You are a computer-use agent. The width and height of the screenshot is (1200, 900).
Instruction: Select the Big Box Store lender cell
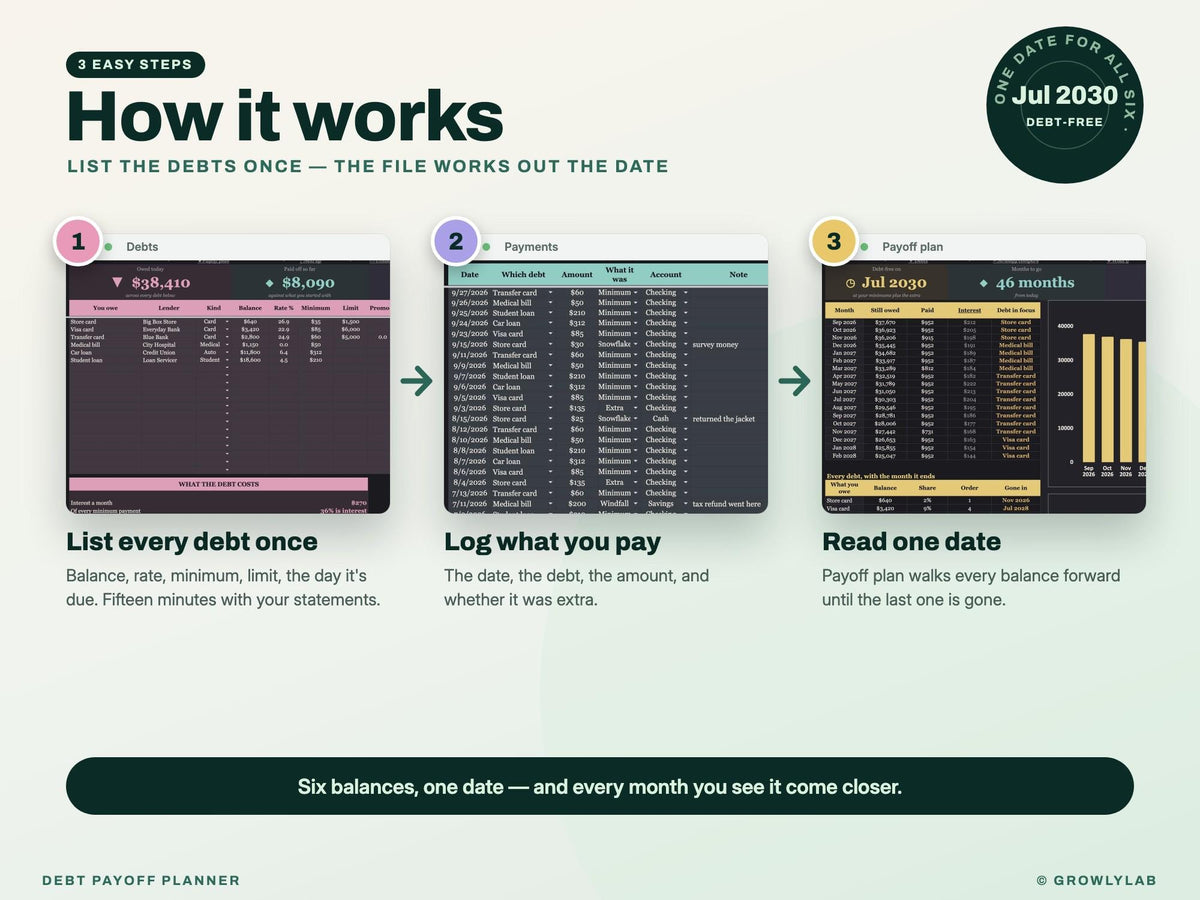[159, 322]
